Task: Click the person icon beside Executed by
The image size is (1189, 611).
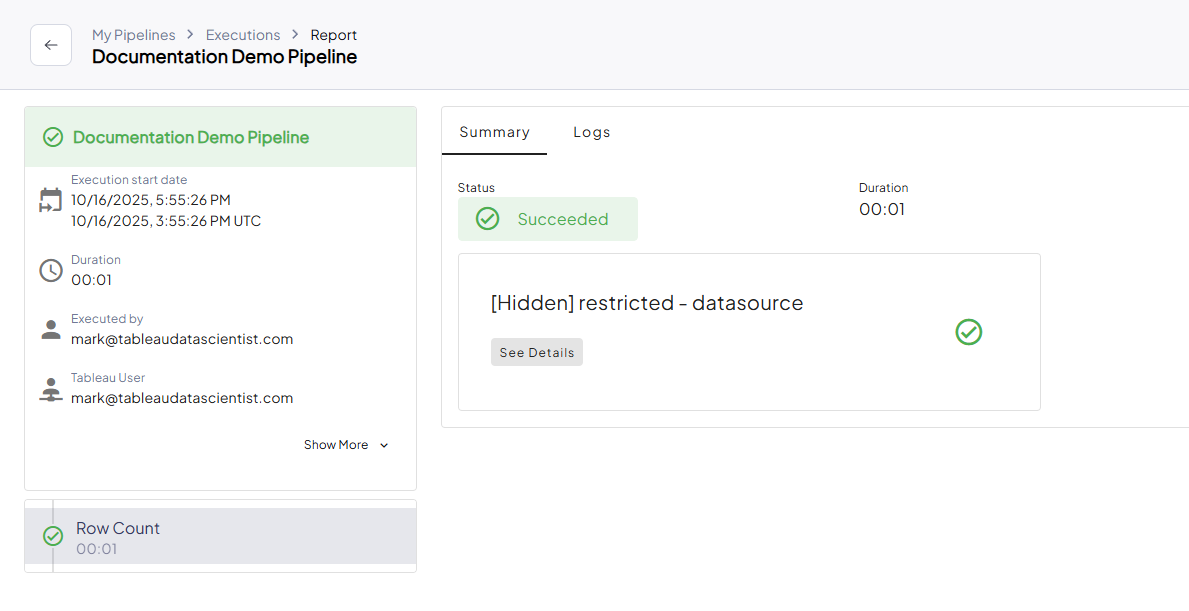Action: tap(51, 330)
